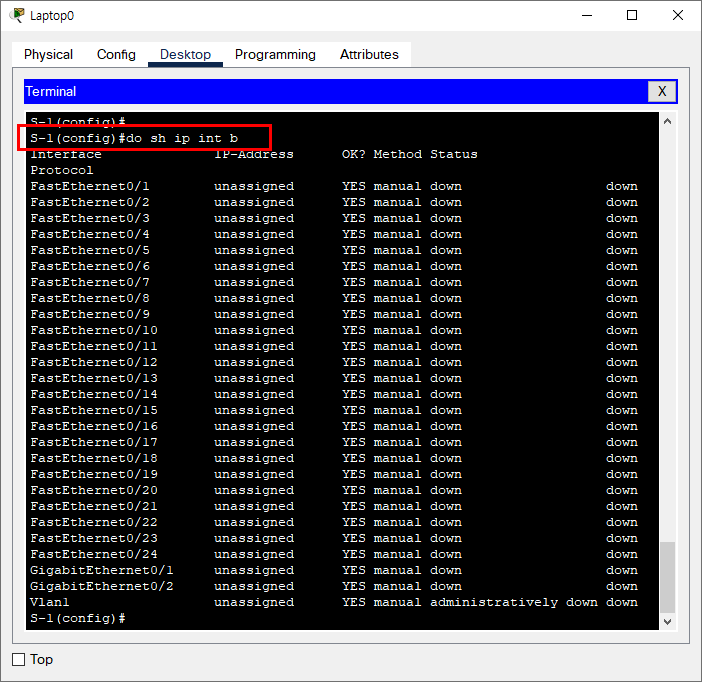
Task: Click the Laptop0 title text
Action: pyautogui.click(x=52, y=16)
